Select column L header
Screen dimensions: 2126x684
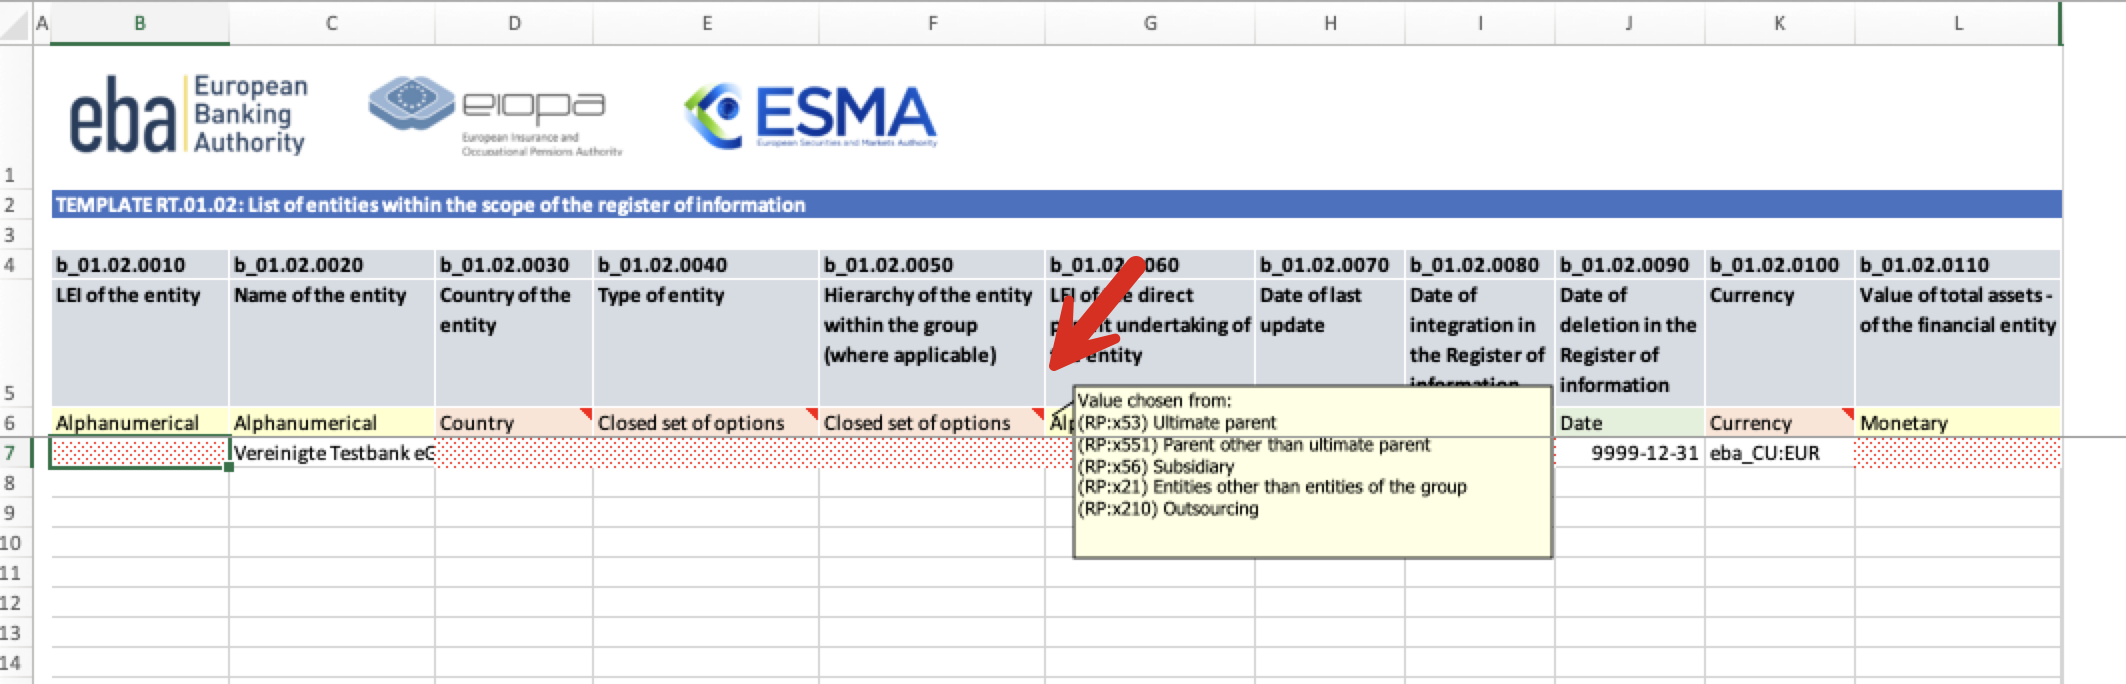pos(1957,23)
